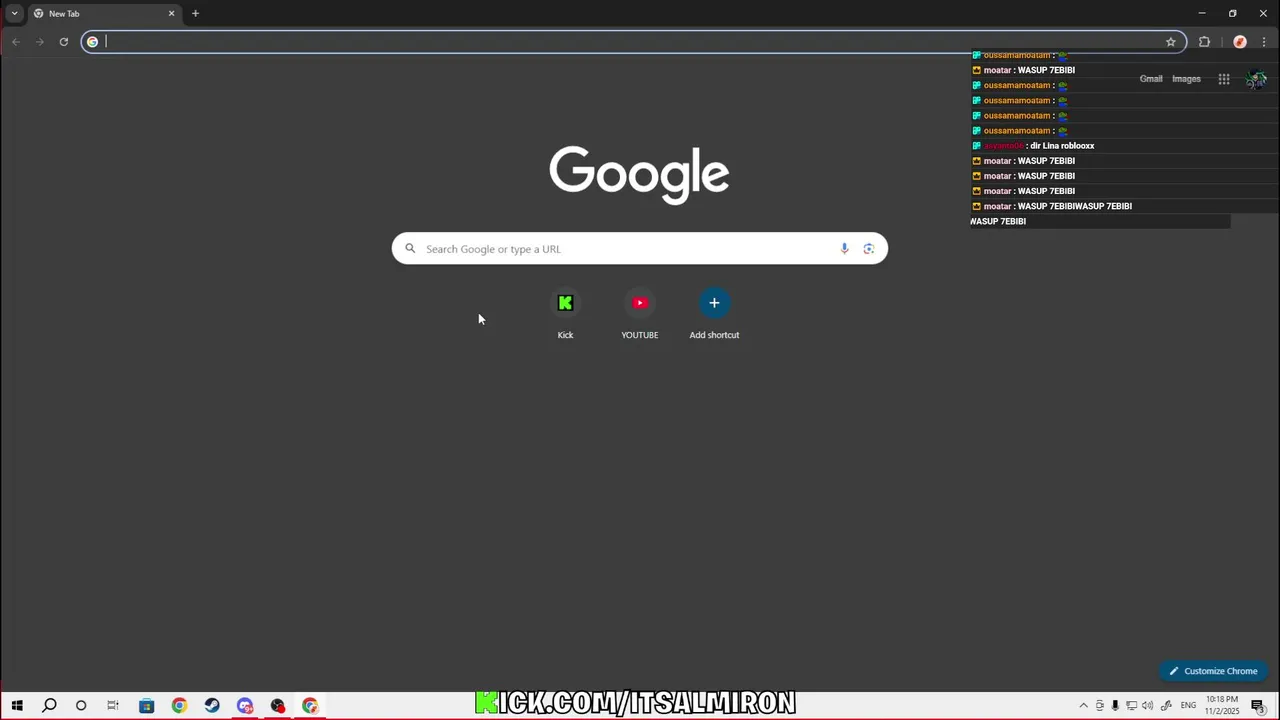This screenshot has width=1280, height=720.
Task: Click the browser back arrow
Action: (x=16, y=42)
